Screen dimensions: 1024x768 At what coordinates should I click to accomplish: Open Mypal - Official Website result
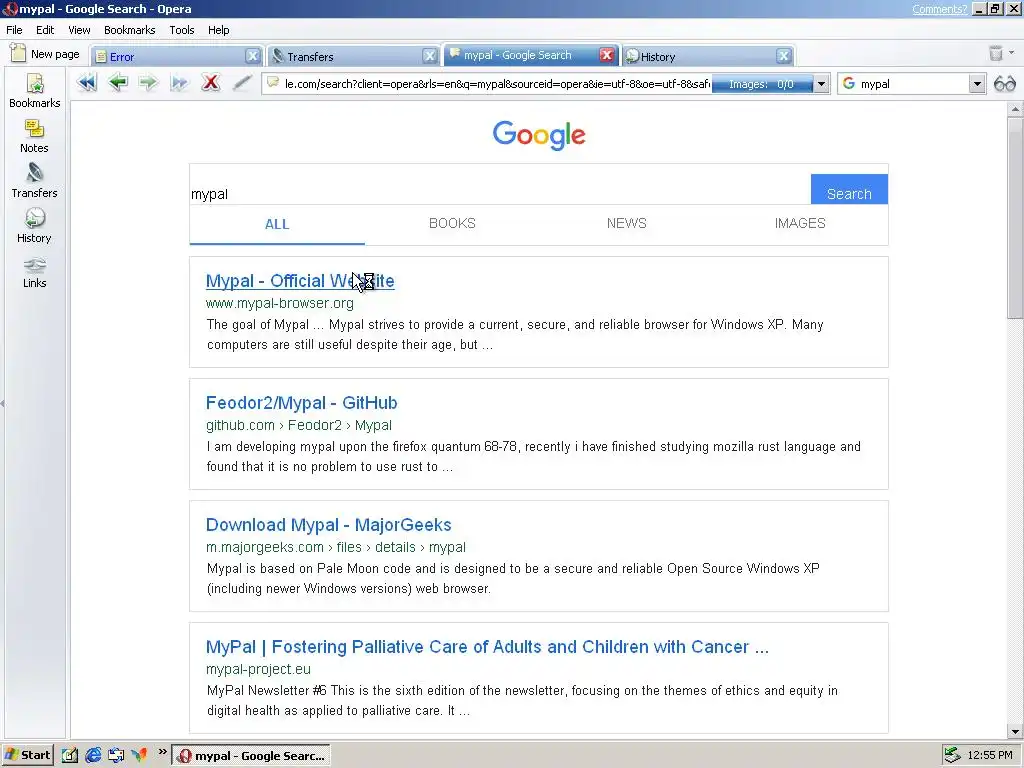(x=300, y=281)
